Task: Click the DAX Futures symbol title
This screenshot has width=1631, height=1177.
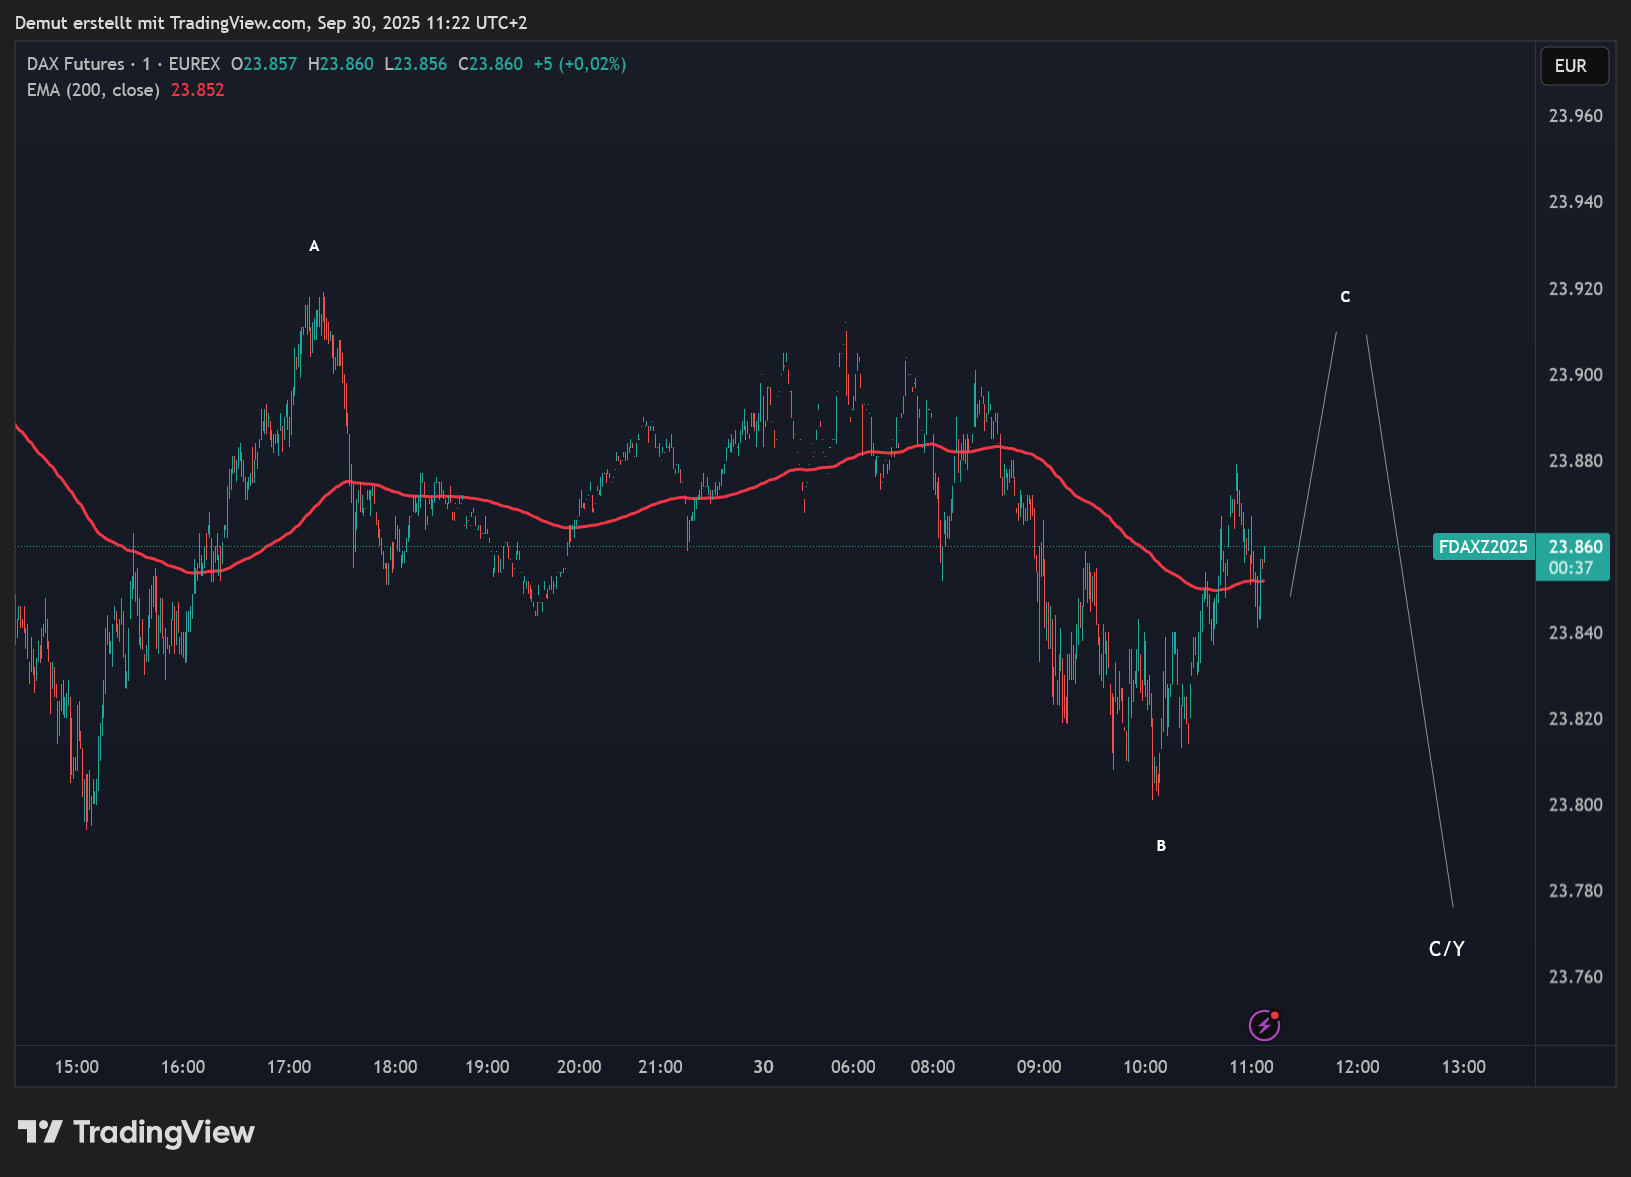Action: pyautogui.click(x=76, y=64)
